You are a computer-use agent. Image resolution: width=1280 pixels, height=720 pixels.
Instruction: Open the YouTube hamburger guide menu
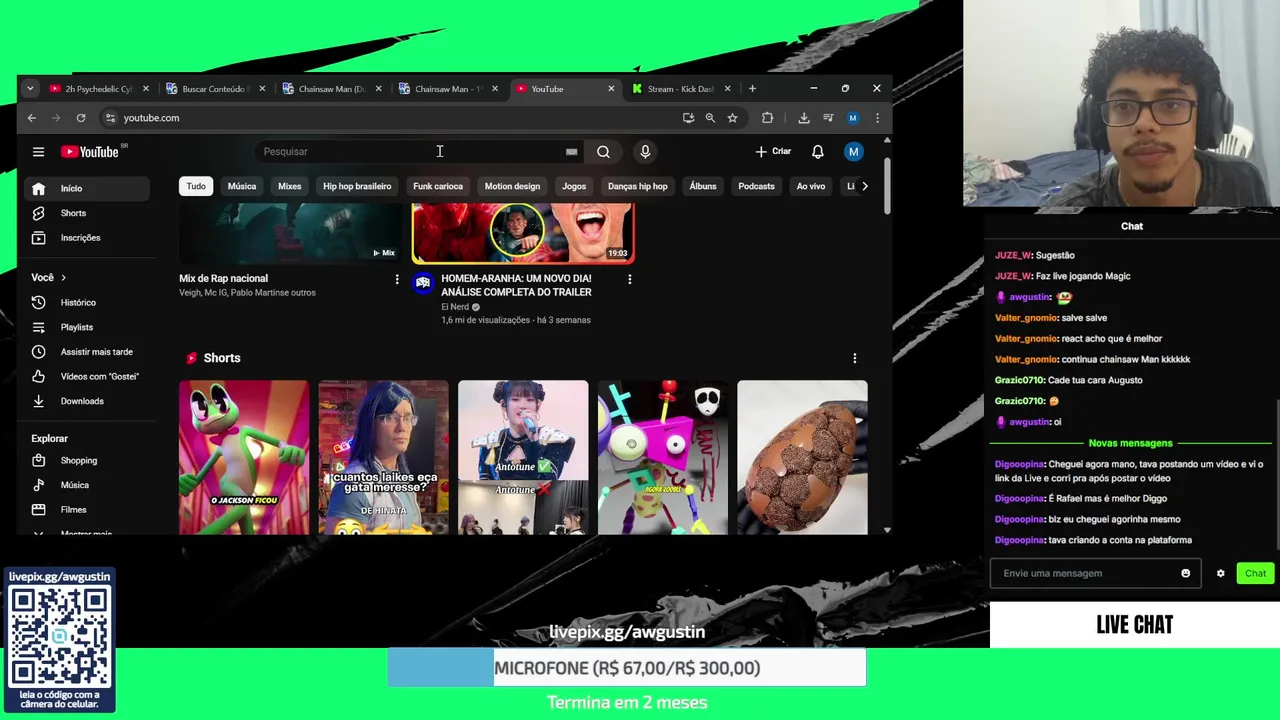pos(38,152)
